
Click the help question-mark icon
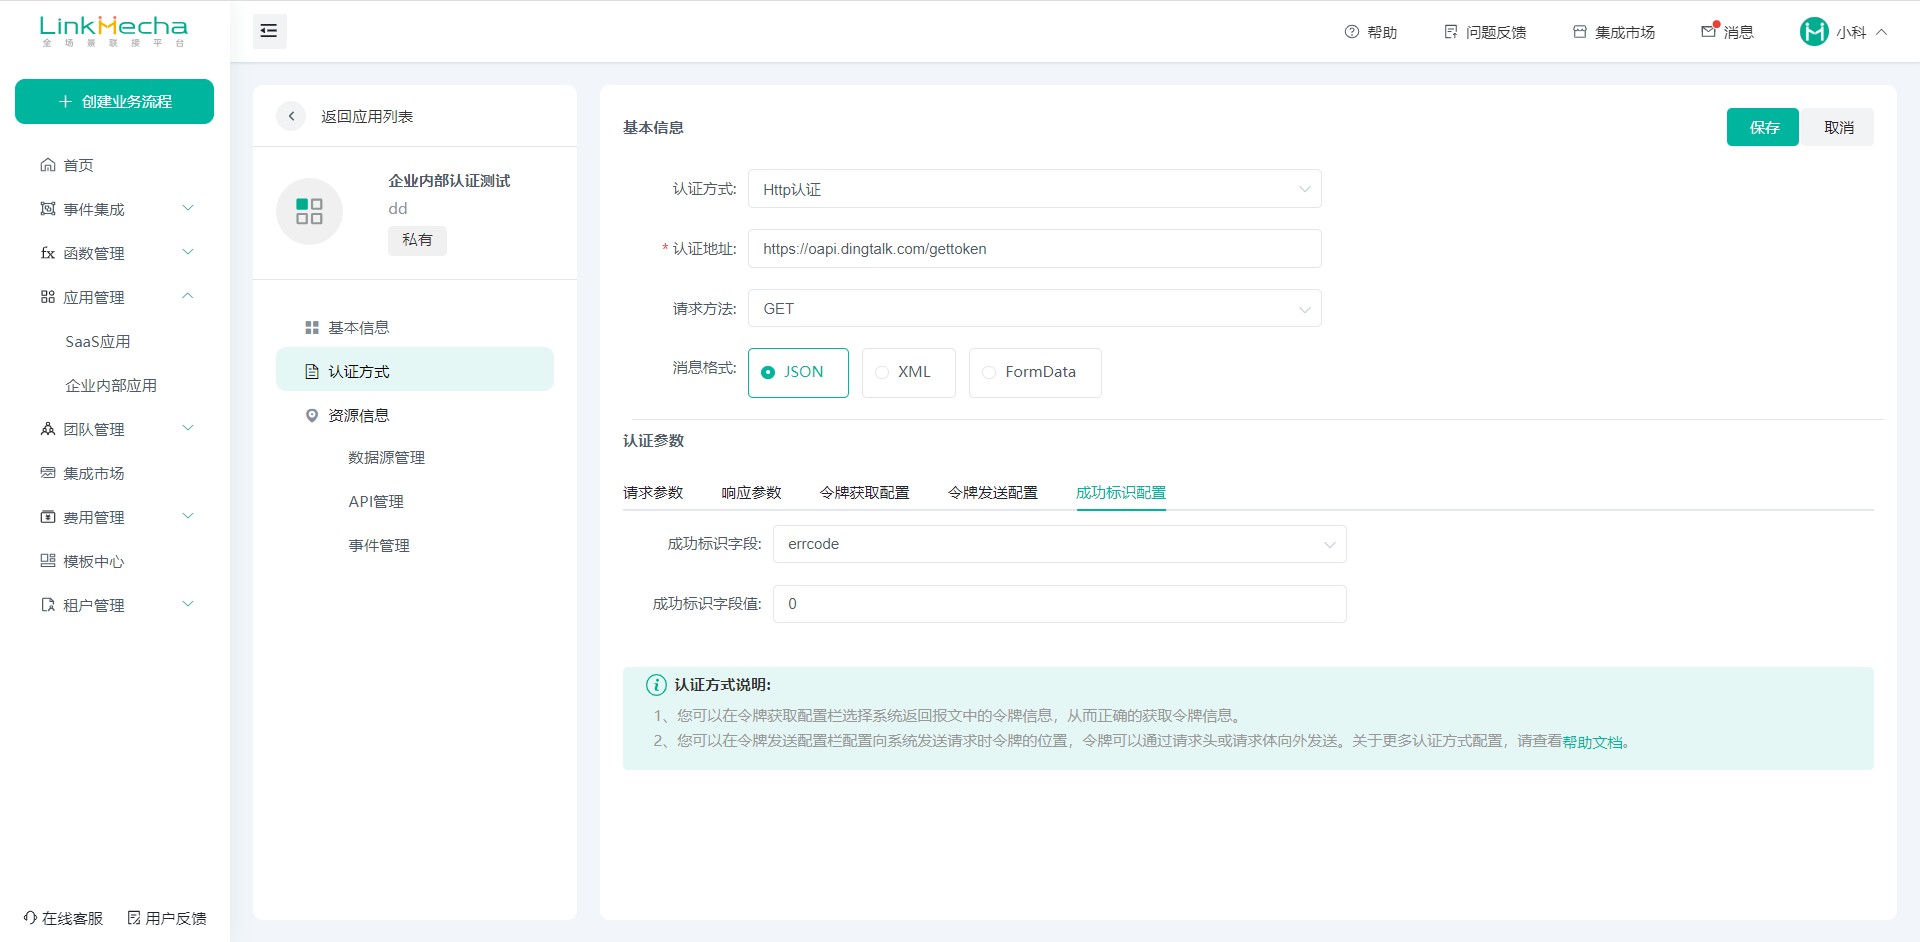[x=1352, y=32]
